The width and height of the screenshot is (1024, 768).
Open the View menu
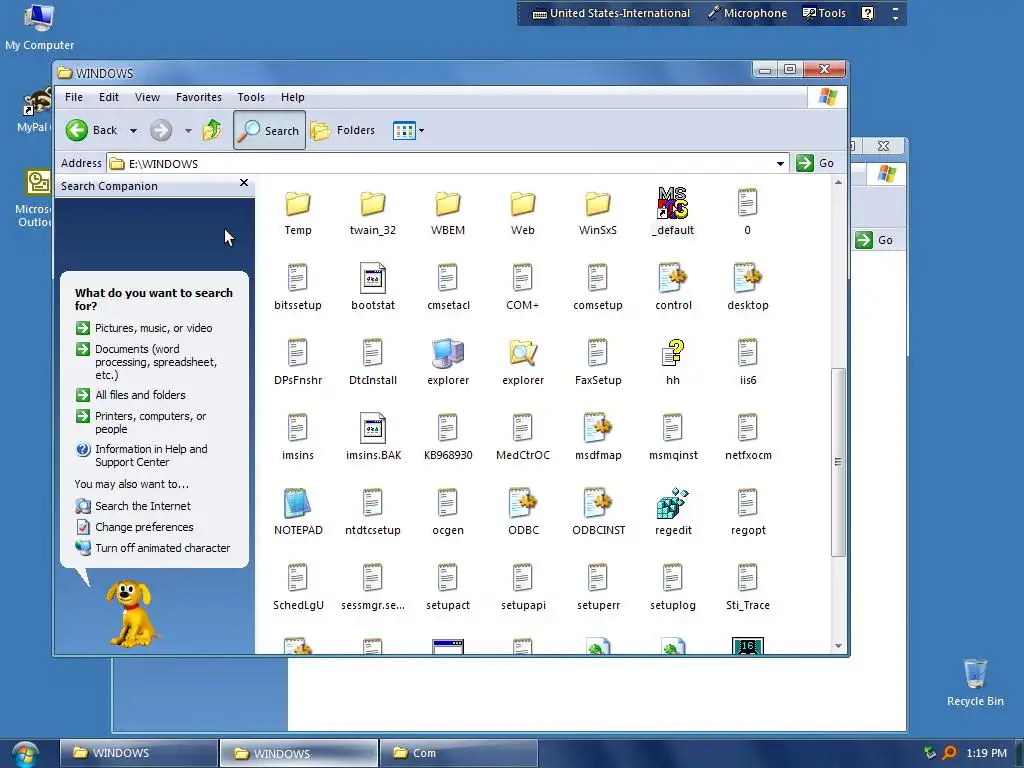pyautogui.click(x=147, y=97)
